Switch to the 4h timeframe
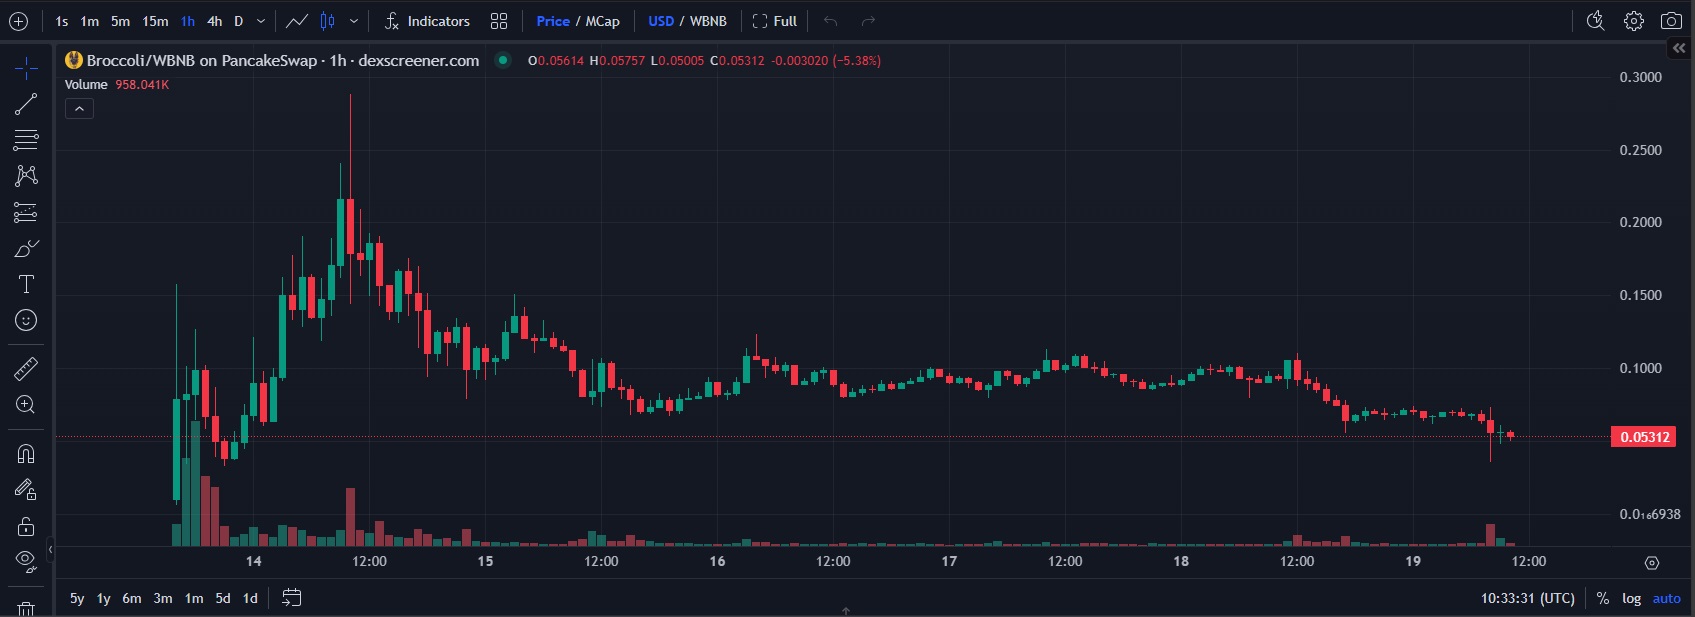1695x617 pixels. [214, 21]
